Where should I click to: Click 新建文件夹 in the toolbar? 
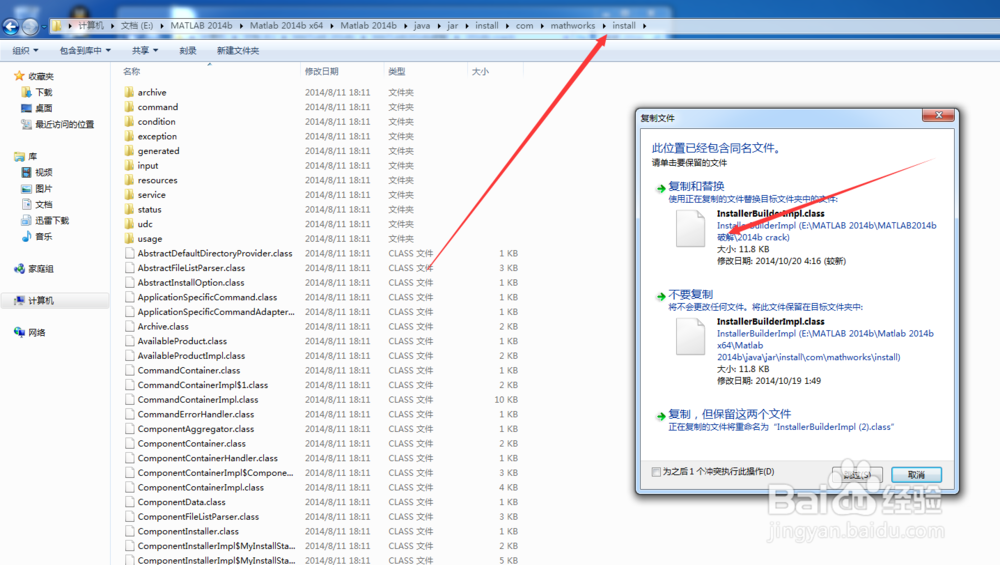click(238, 50)
